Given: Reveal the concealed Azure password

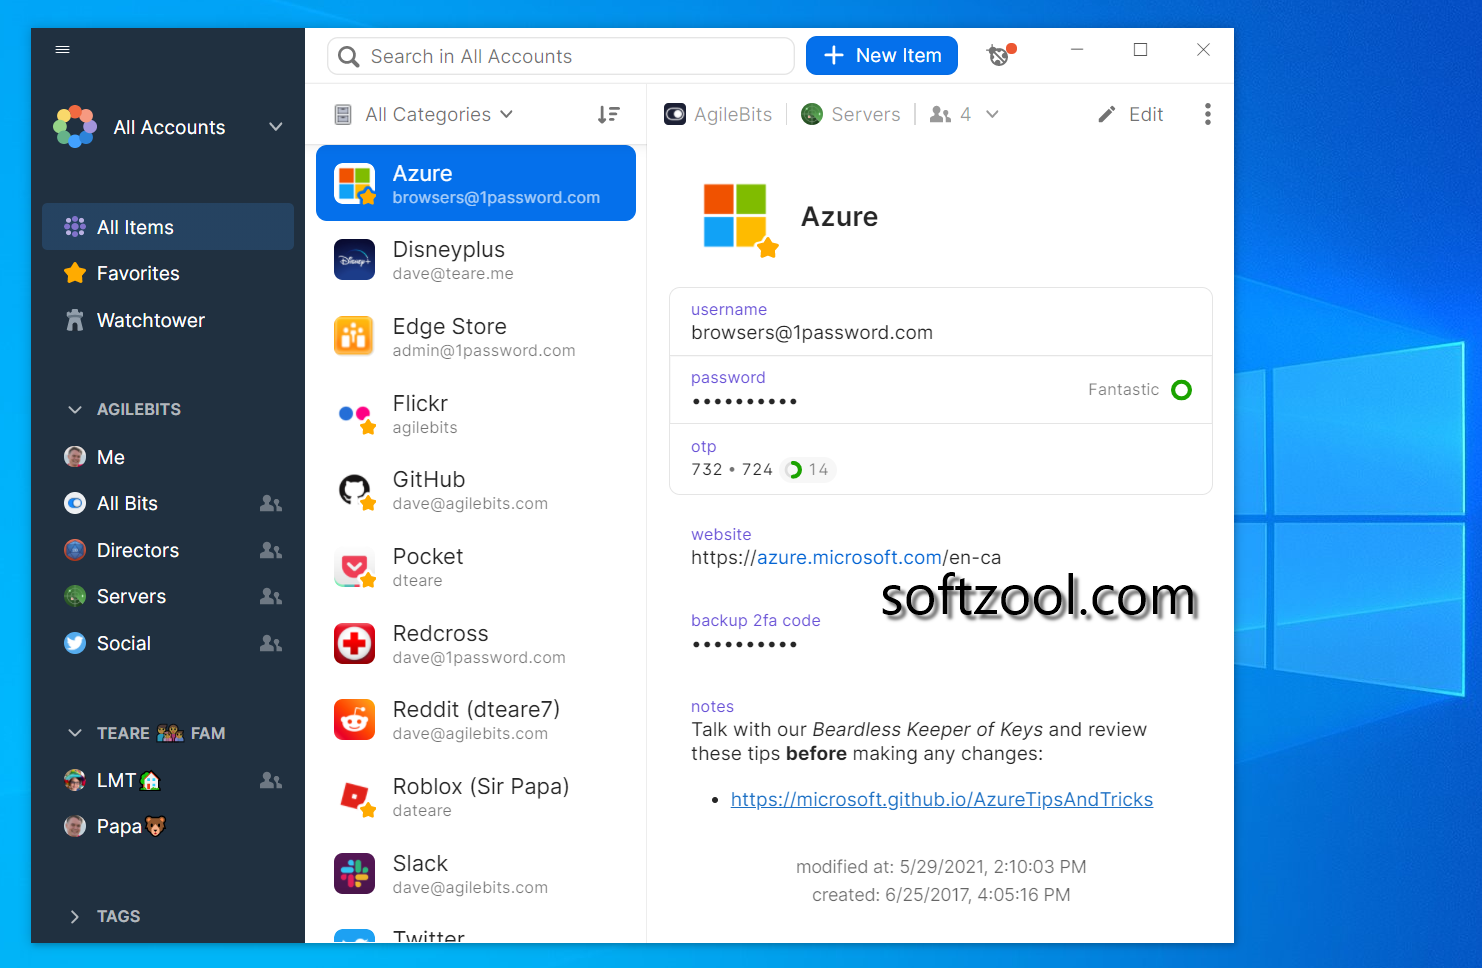Looking at the screenshot, I should point(744,400).
